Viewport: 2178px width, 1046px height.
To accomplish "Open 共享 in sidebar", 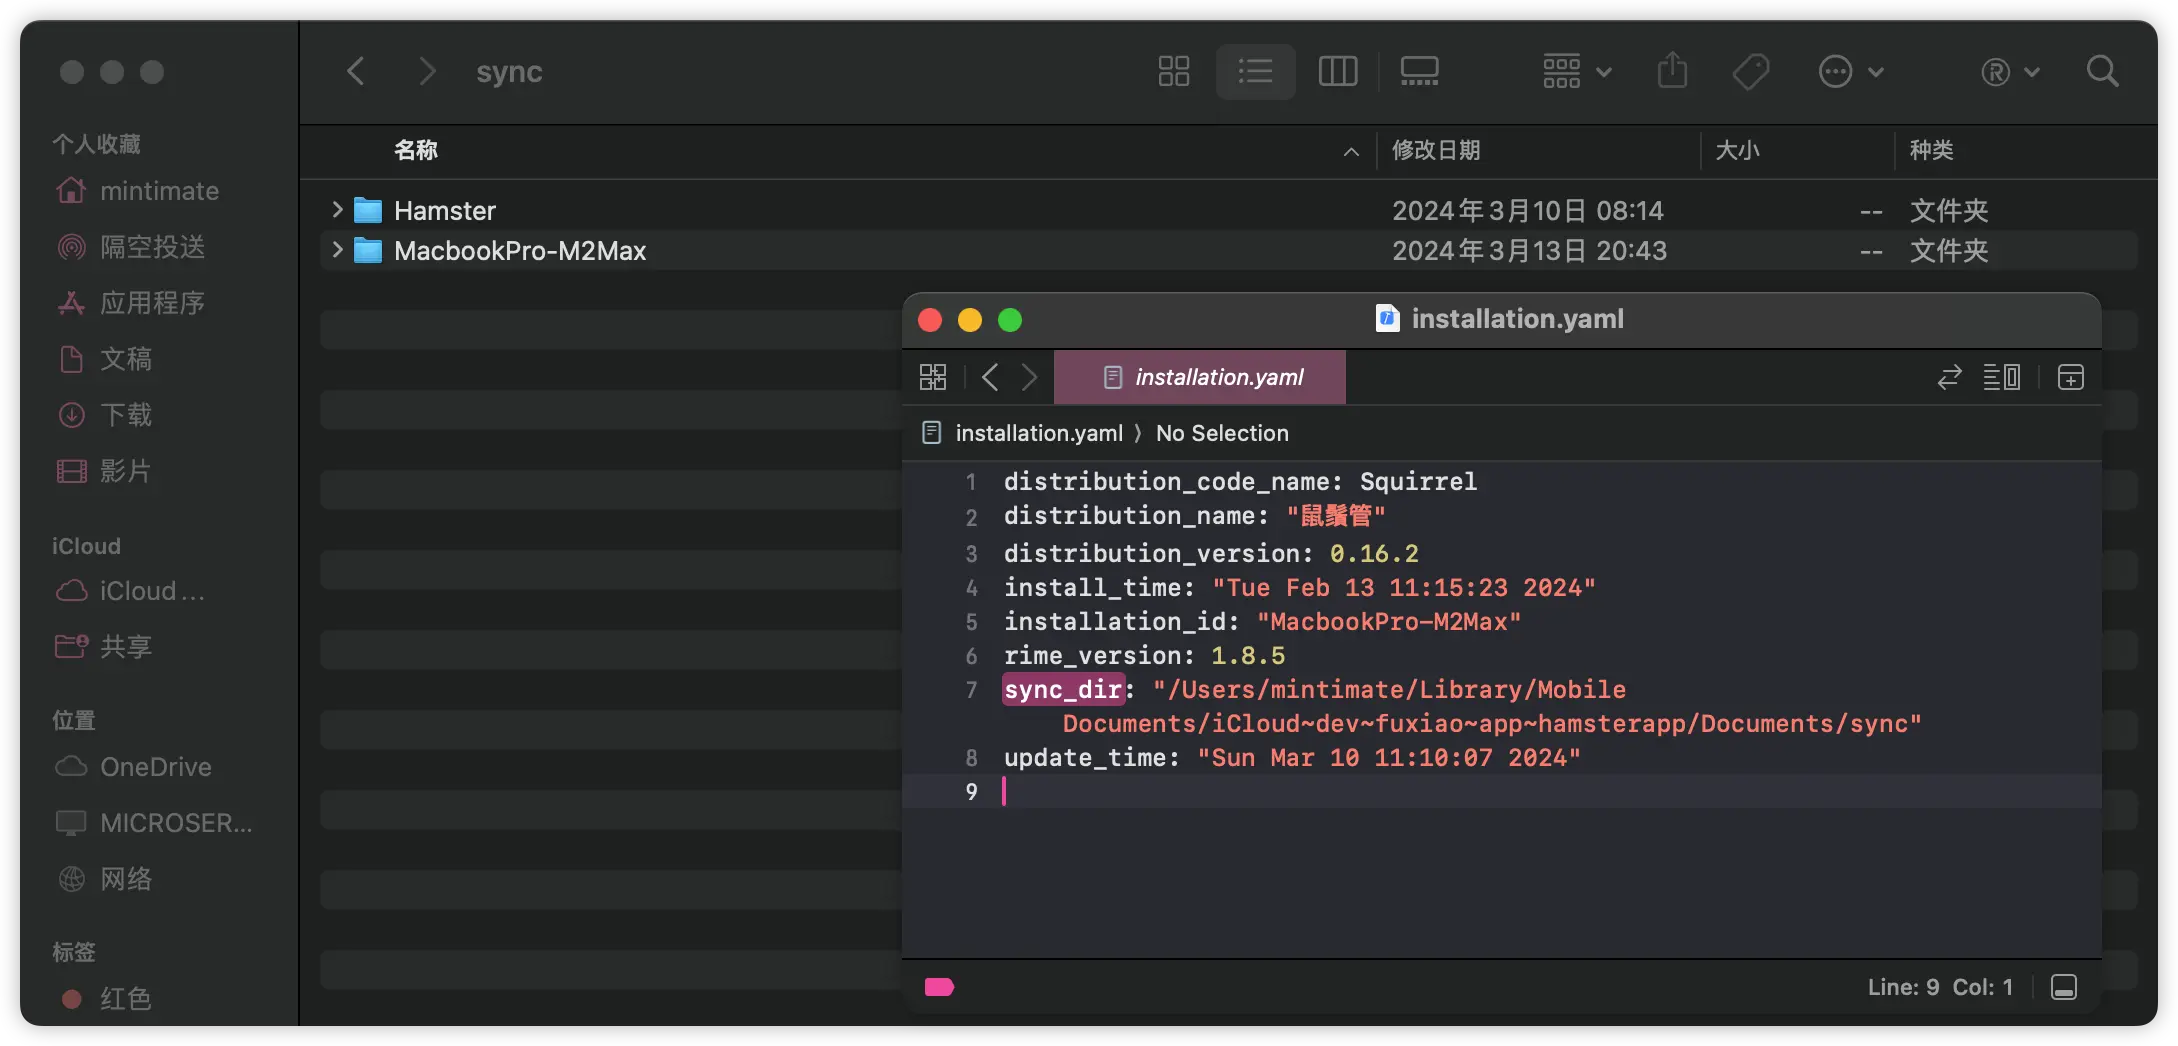I will [105, 646].
